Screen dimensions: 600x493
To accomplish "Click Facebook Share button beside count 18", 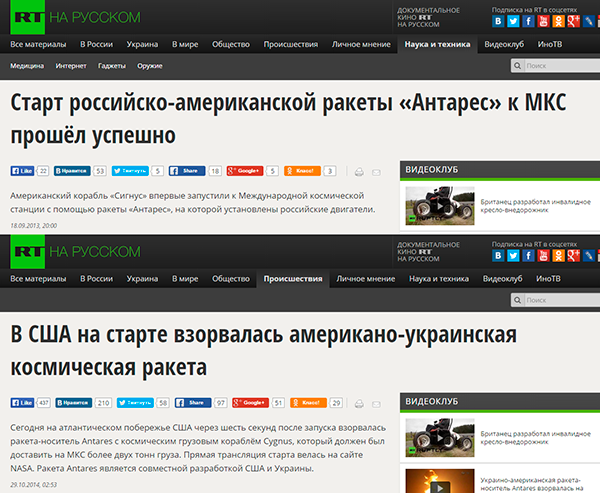I will coord(187,171).
